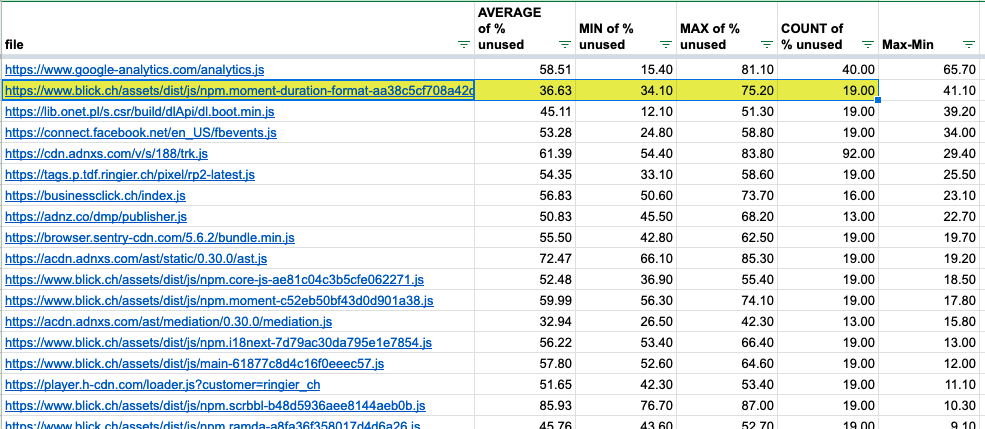Viewport: 985px width, 429px height.
Task: Select average cell 32.94
Action: pos(525,322)
